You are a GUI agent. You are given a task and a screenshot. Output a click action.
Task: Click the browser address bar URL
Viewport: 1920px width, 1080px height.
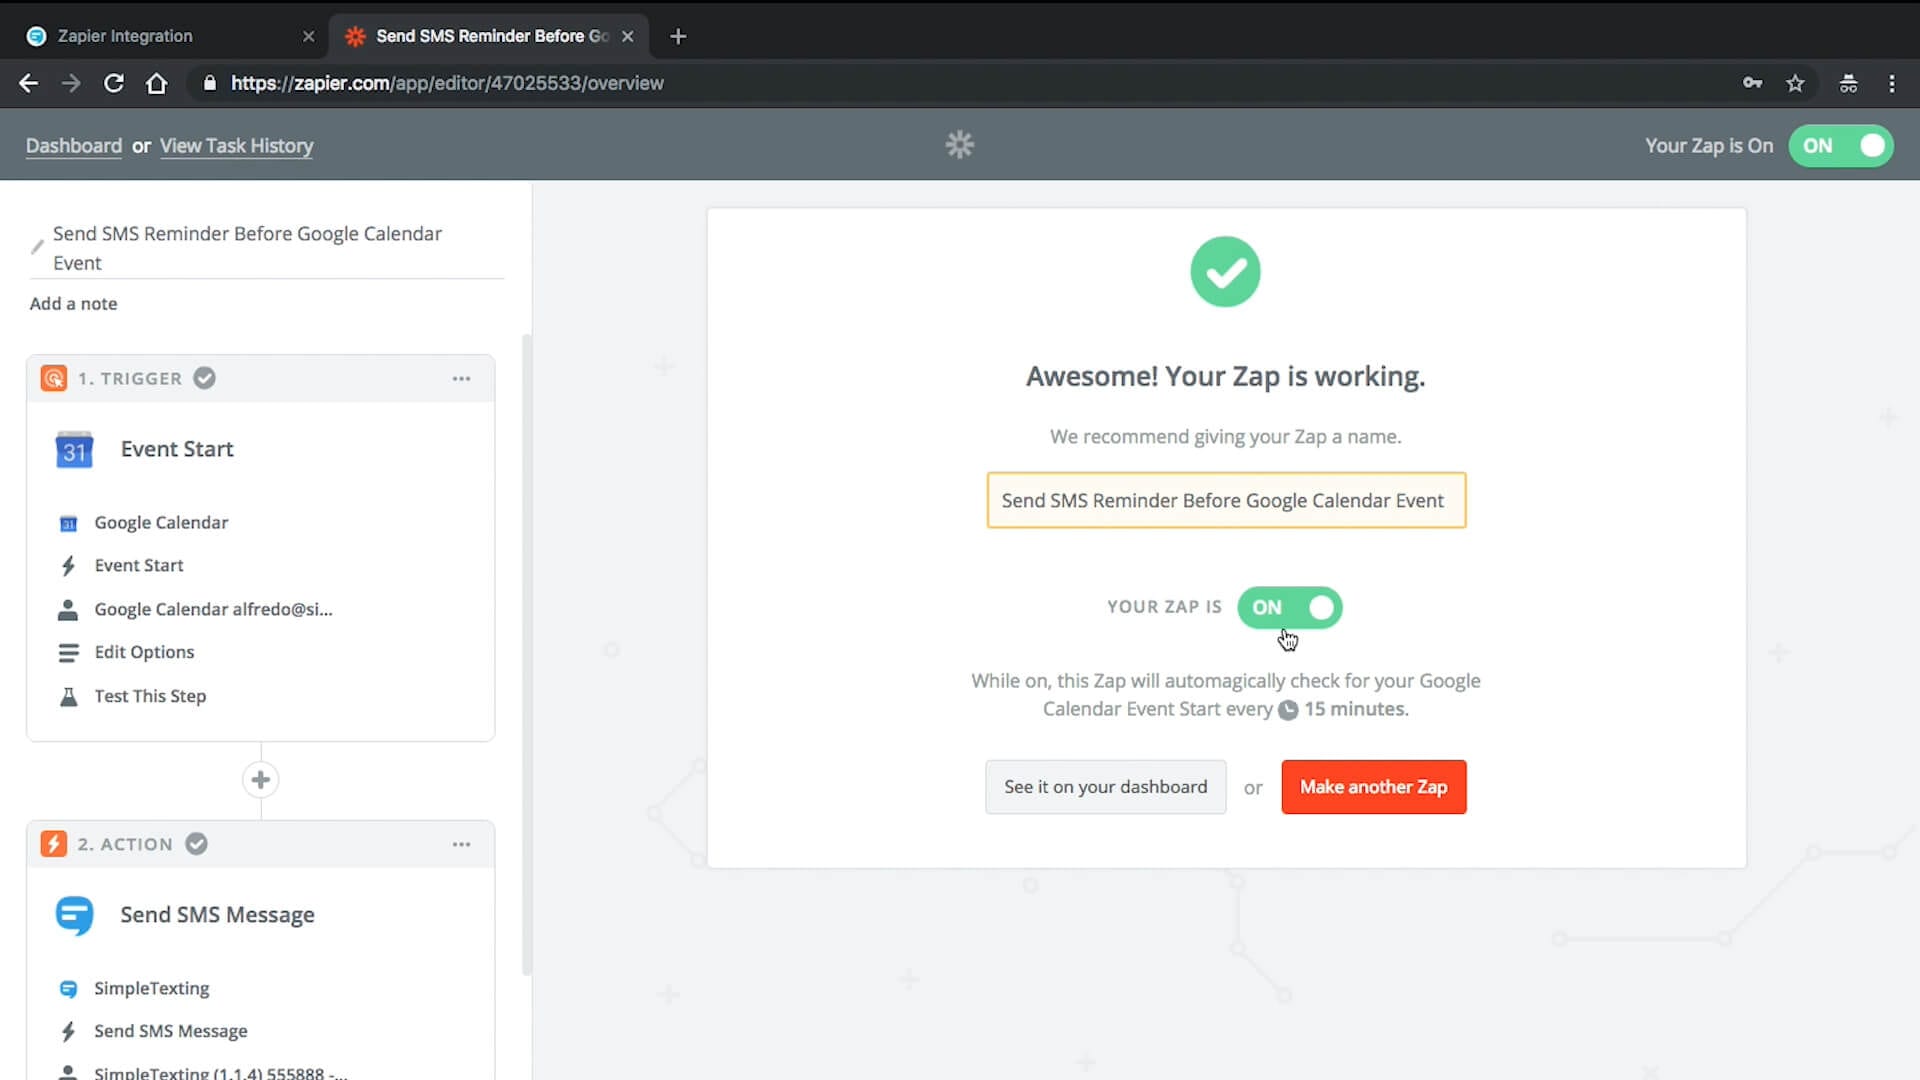click(x=447, y=83)
